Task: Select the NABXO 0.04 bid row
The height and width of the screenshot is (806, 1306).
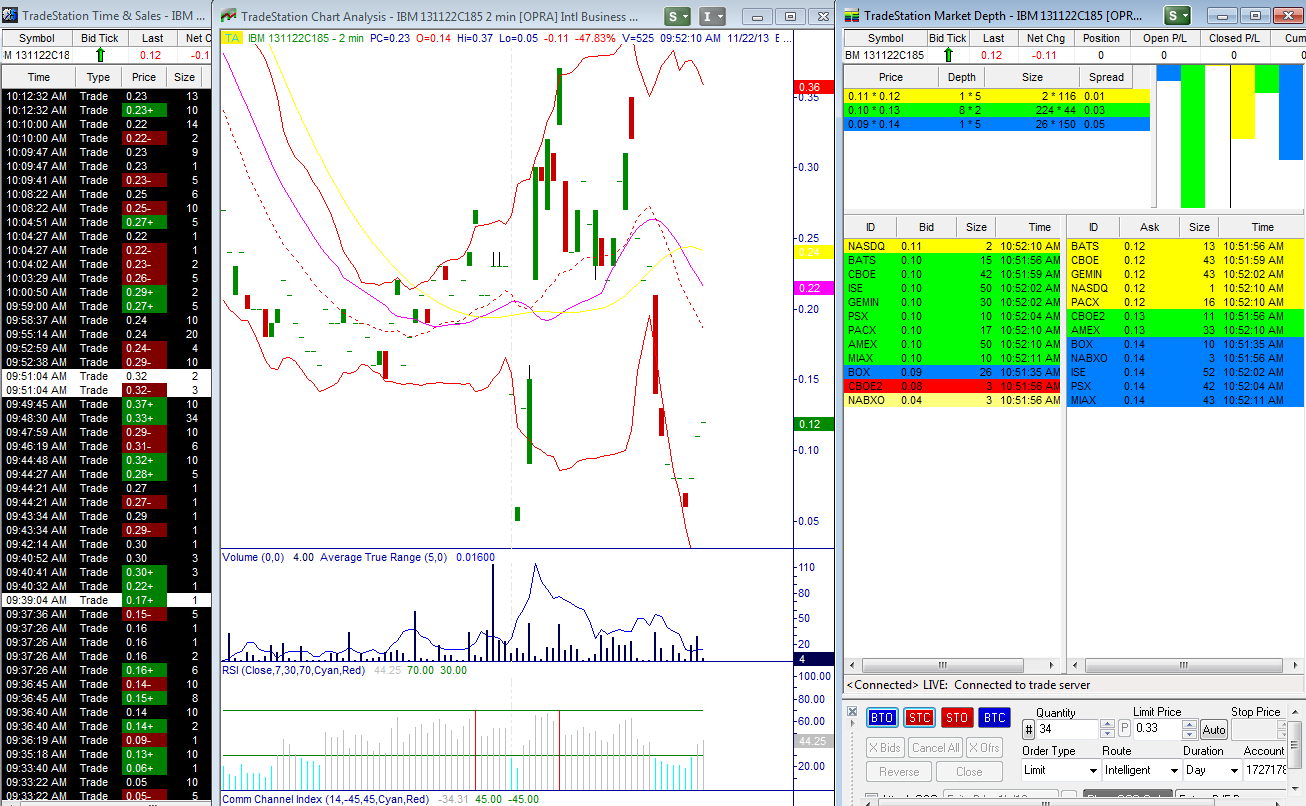Action: click(x=953, y=400)
